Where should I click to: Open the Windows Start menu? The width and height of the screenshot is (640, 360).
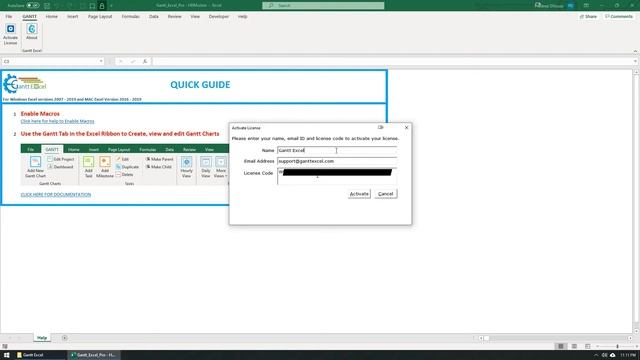coord(7,355)
